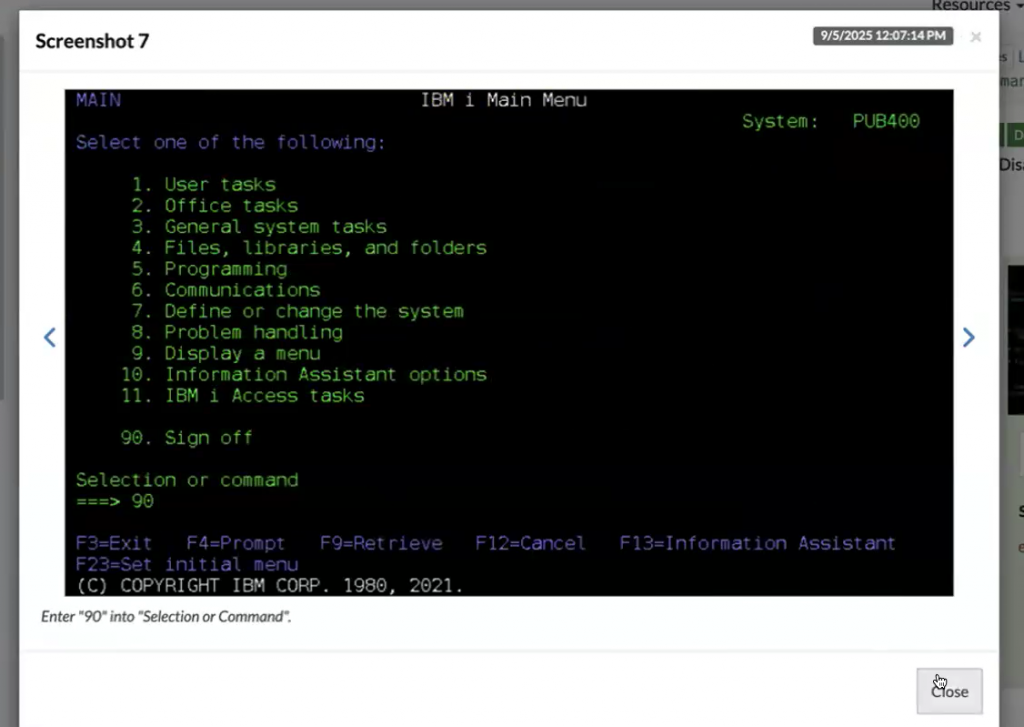This screenshot has height=727, width=1024.
Task: Click the F9=Retrieve function key label
Action: [381, 543]
